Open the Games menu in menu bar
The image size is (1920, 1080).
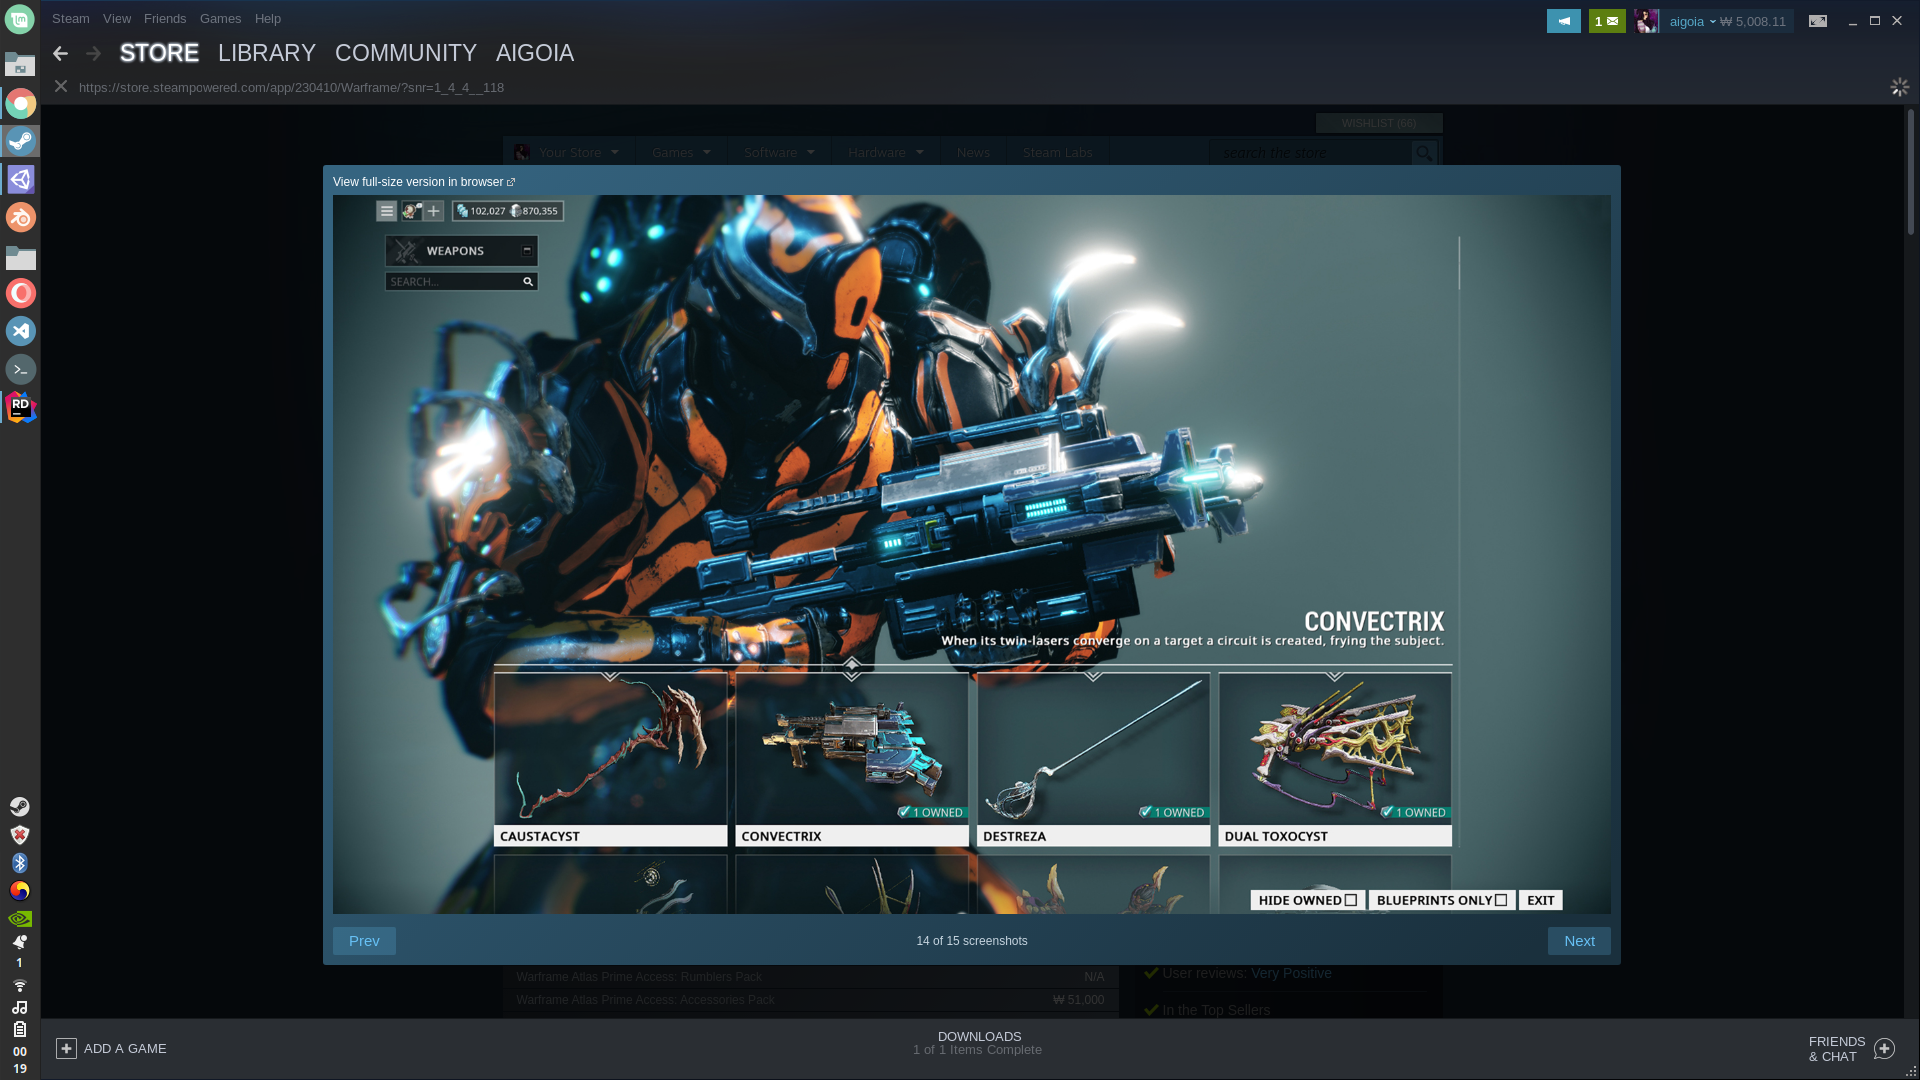220,18
